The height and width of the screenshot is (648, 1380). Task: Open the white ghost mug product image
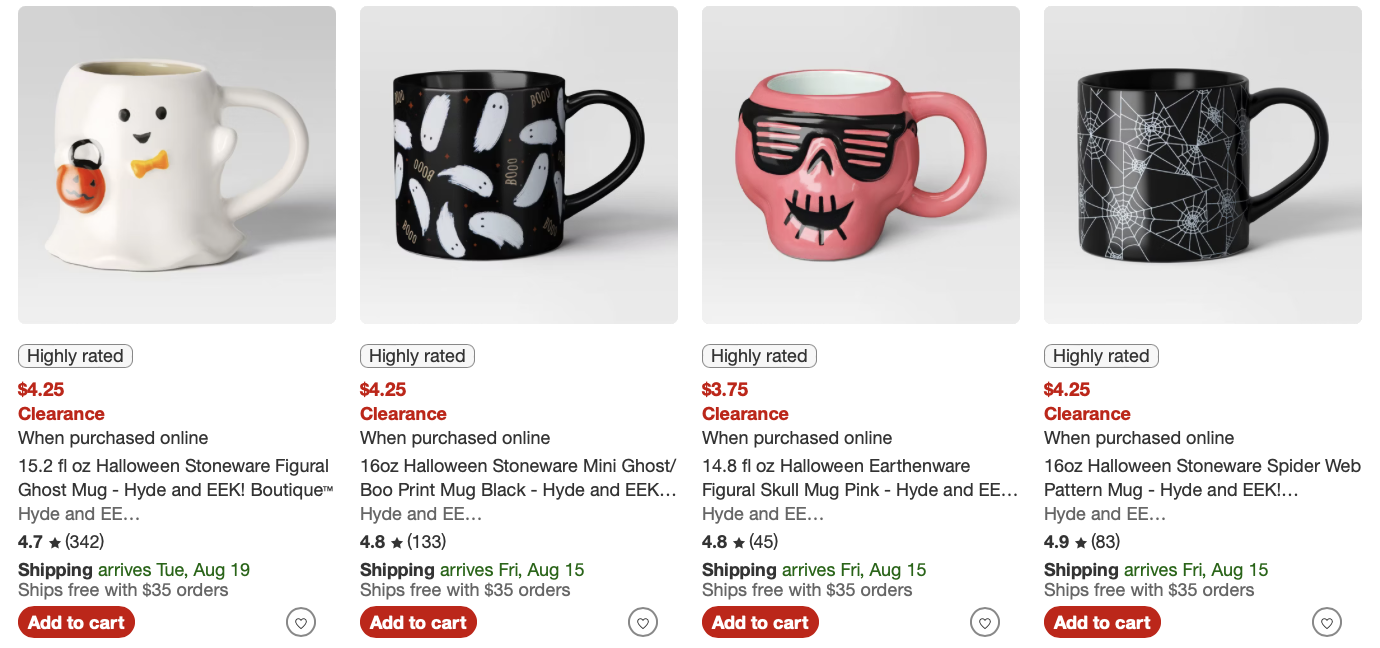coord(177,165)
